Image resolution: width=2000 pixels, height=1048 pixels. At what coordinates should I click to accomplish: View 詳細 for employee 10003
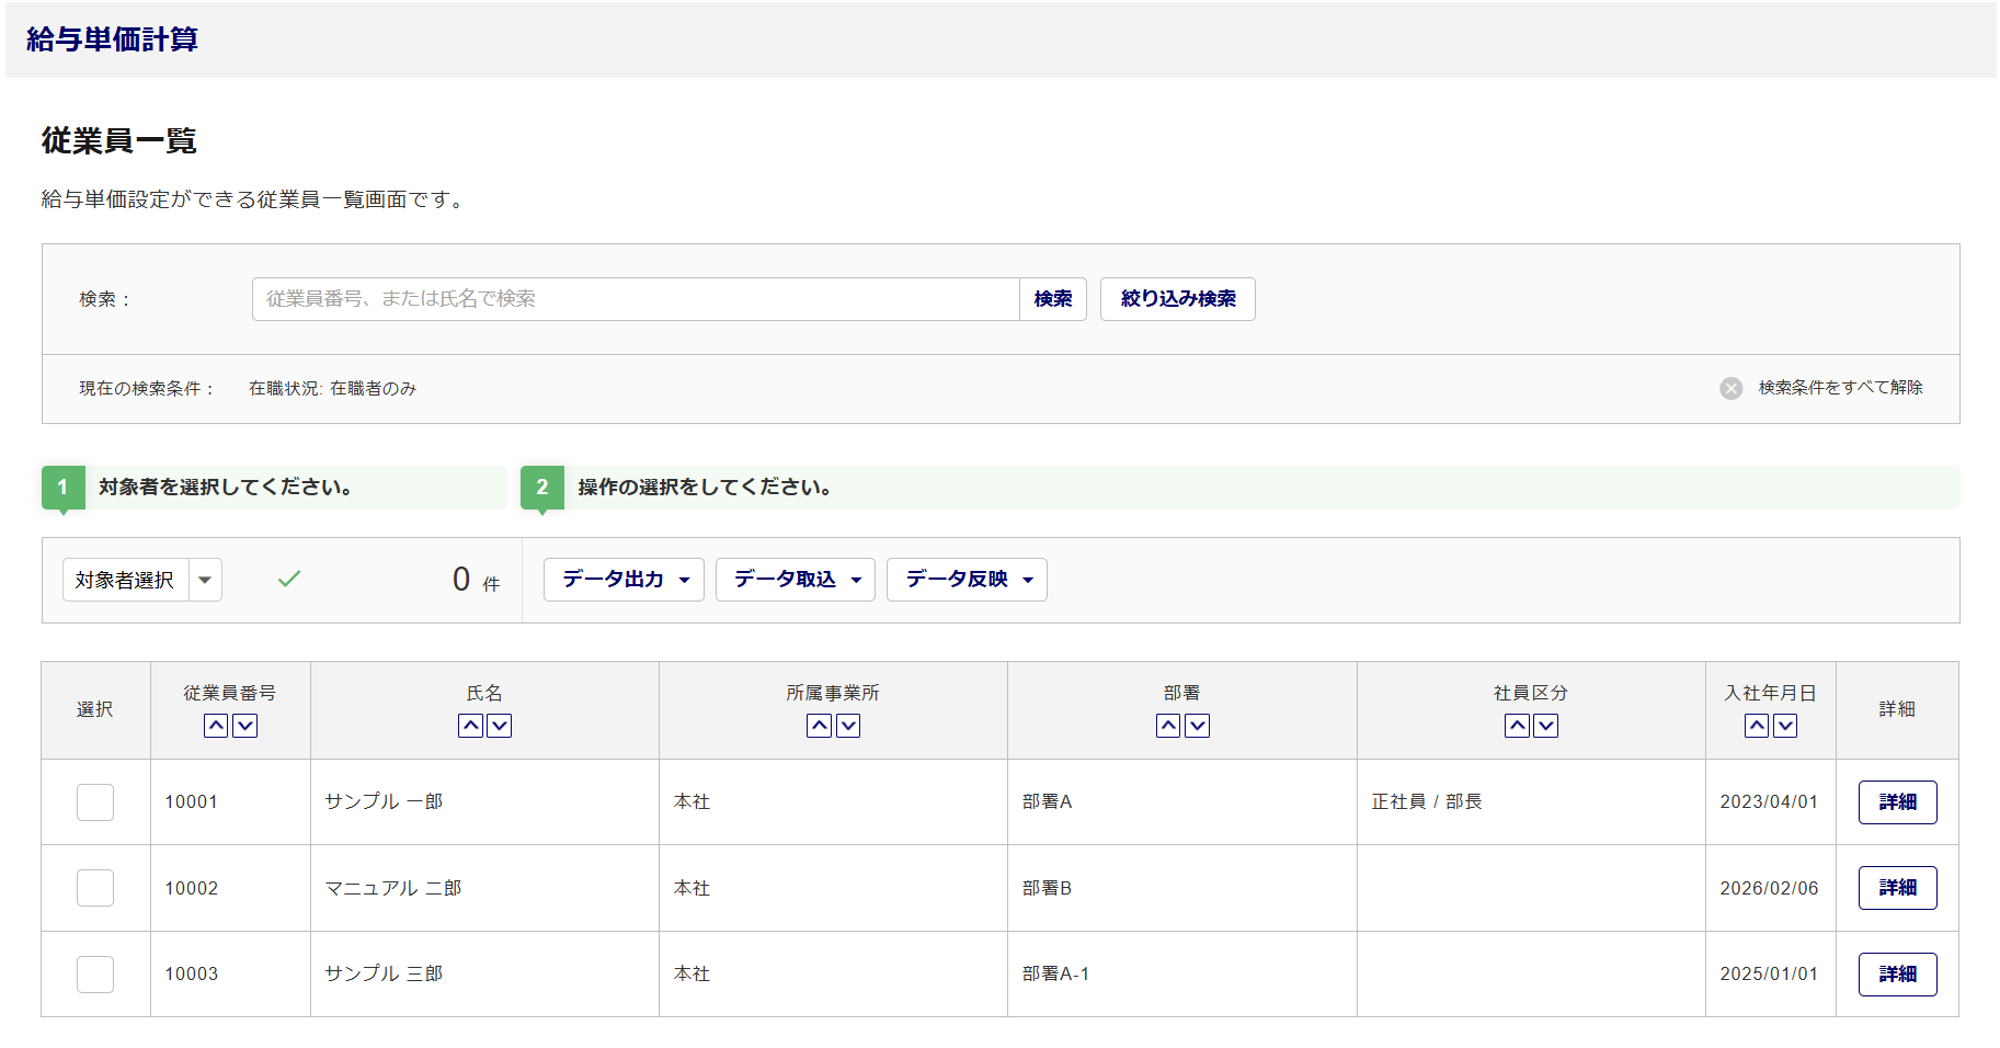(1897, 974)
